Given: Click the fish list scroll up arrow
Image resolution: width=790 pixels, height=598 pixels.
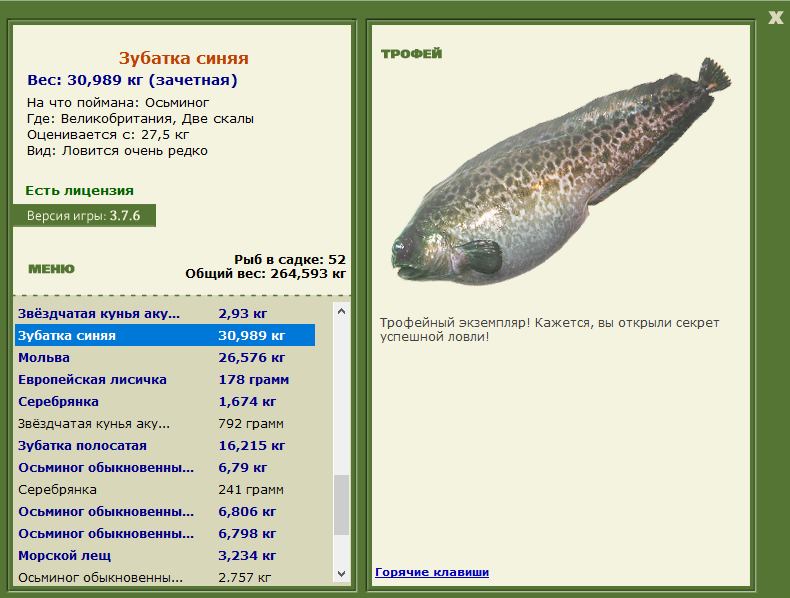Looking at the screenshot, I should [x=341, y=311].
